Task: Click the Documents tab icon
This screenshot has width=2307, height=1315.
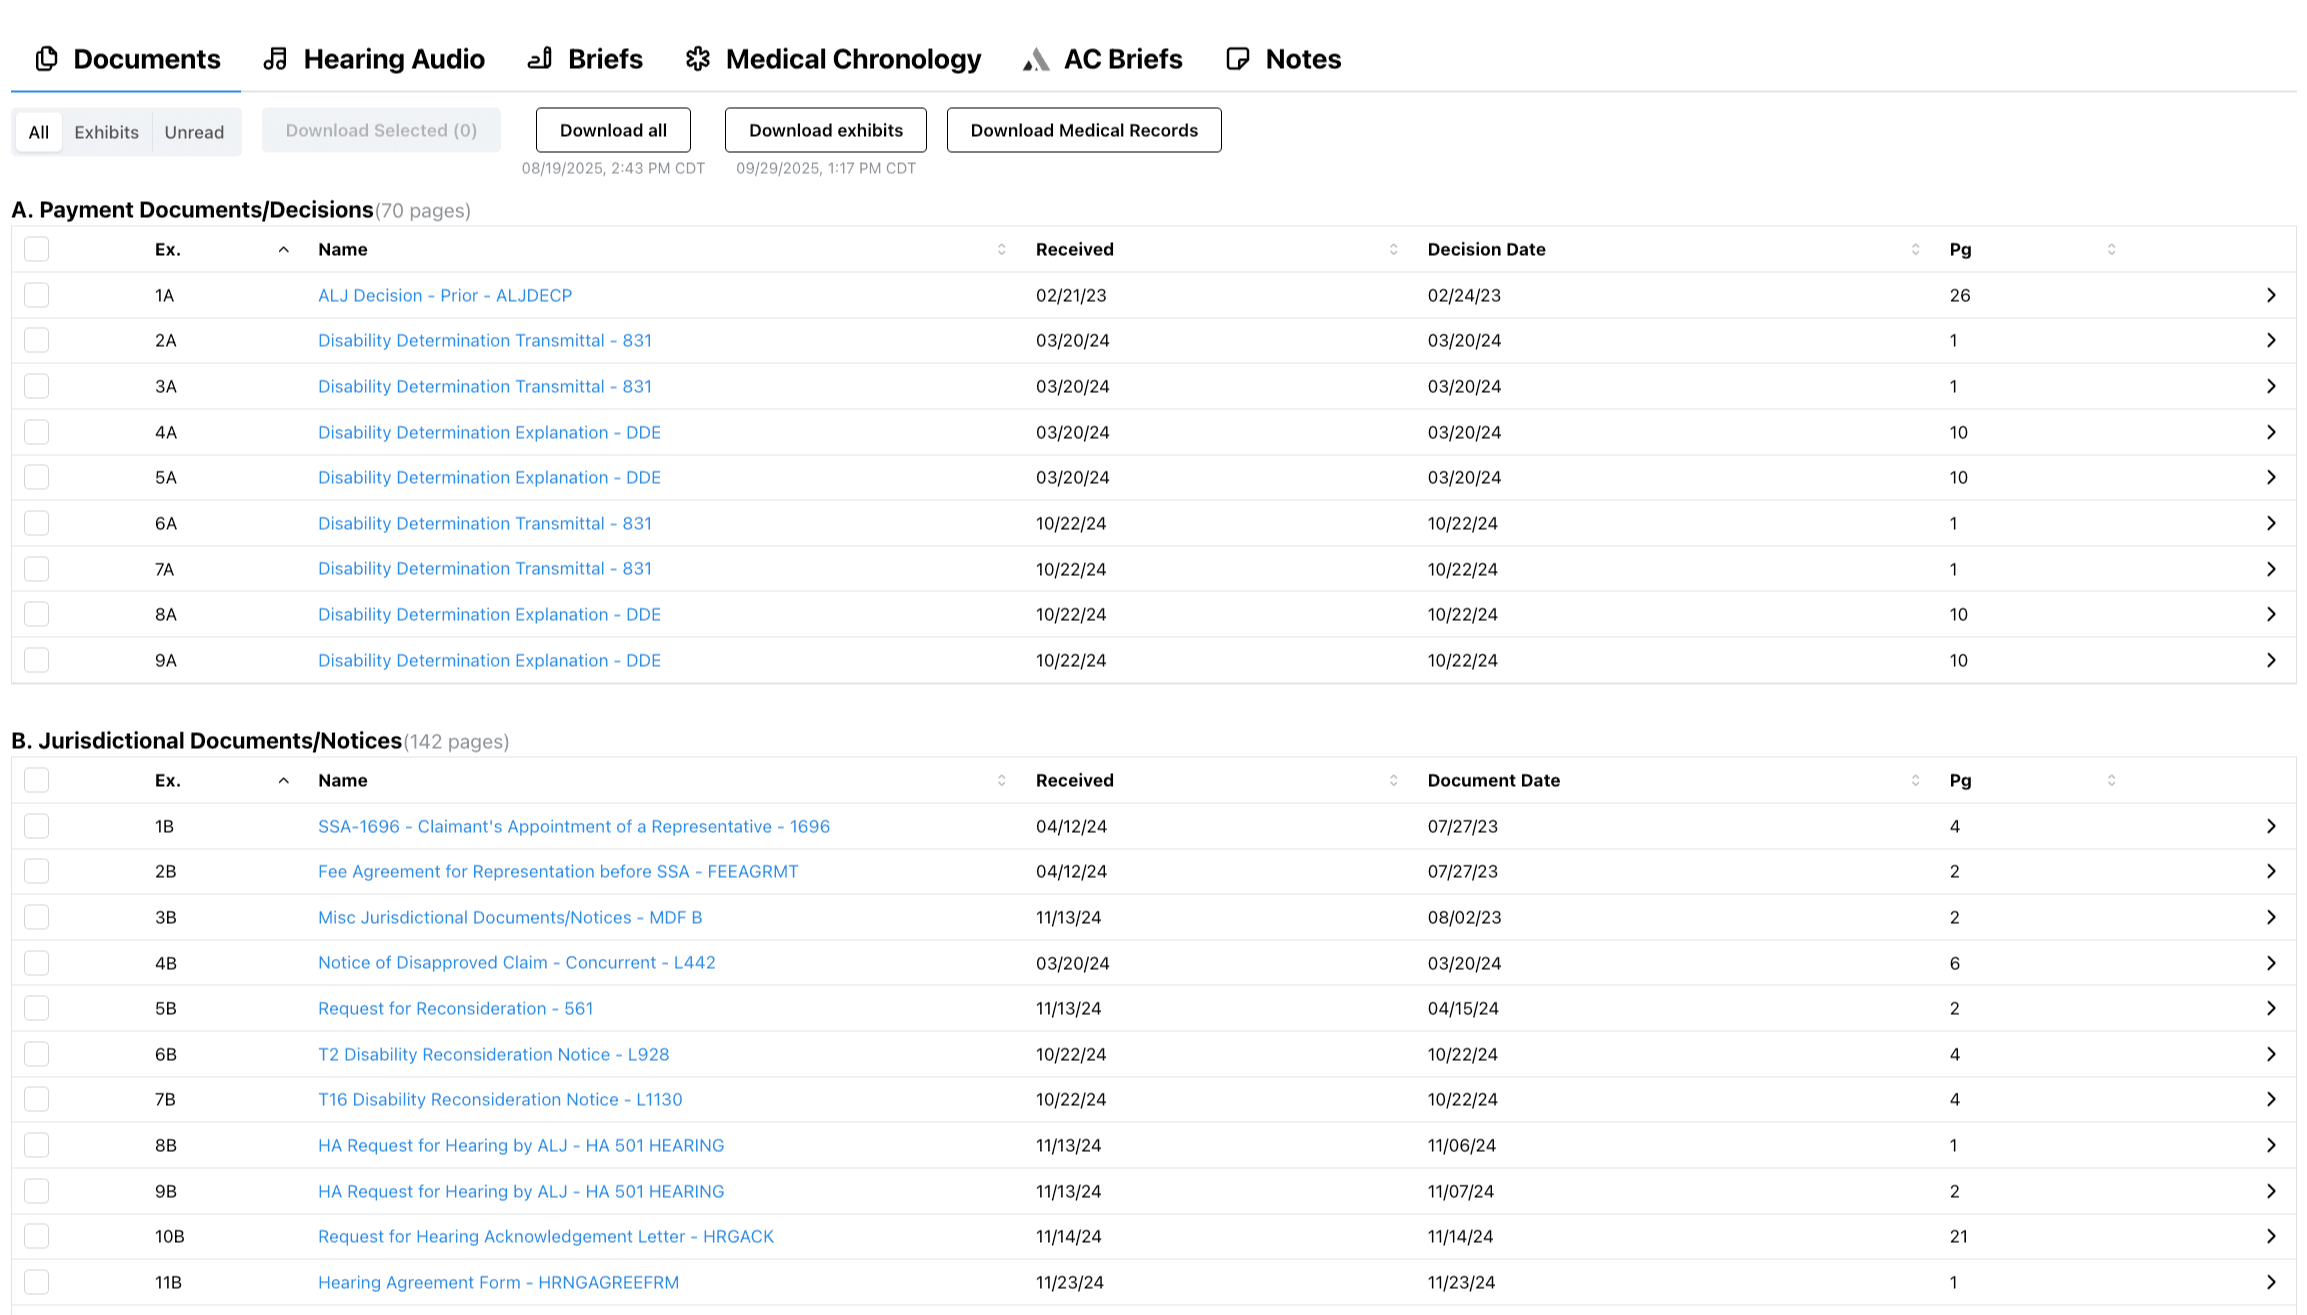Action: tap(46, 59)
